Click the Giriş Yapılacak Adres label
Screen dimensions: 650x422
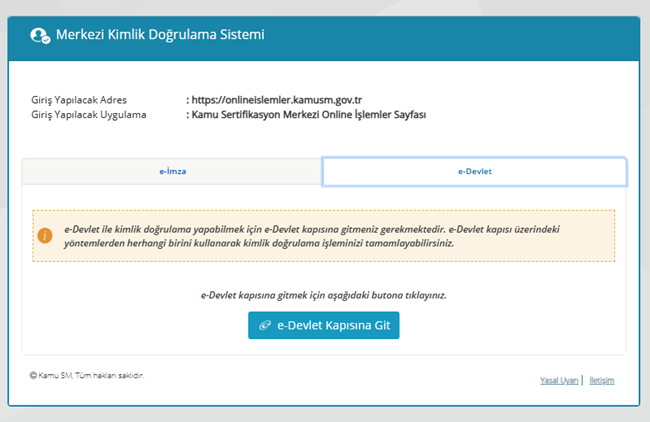pyautogui.click(x=79, y=100)
